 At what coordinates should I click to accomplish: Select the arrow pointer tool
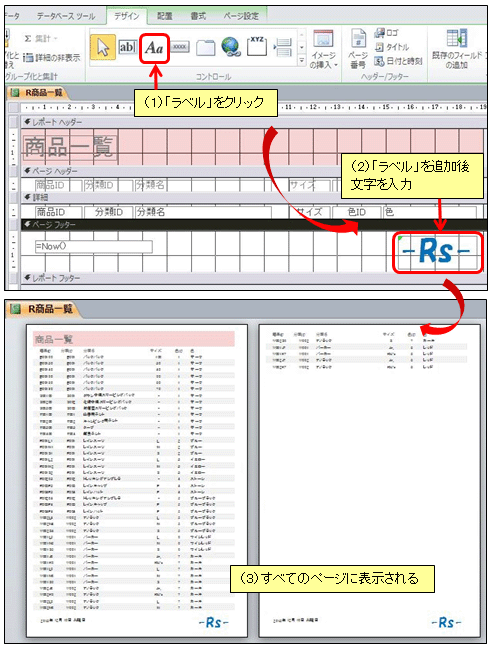click(102, 47)
